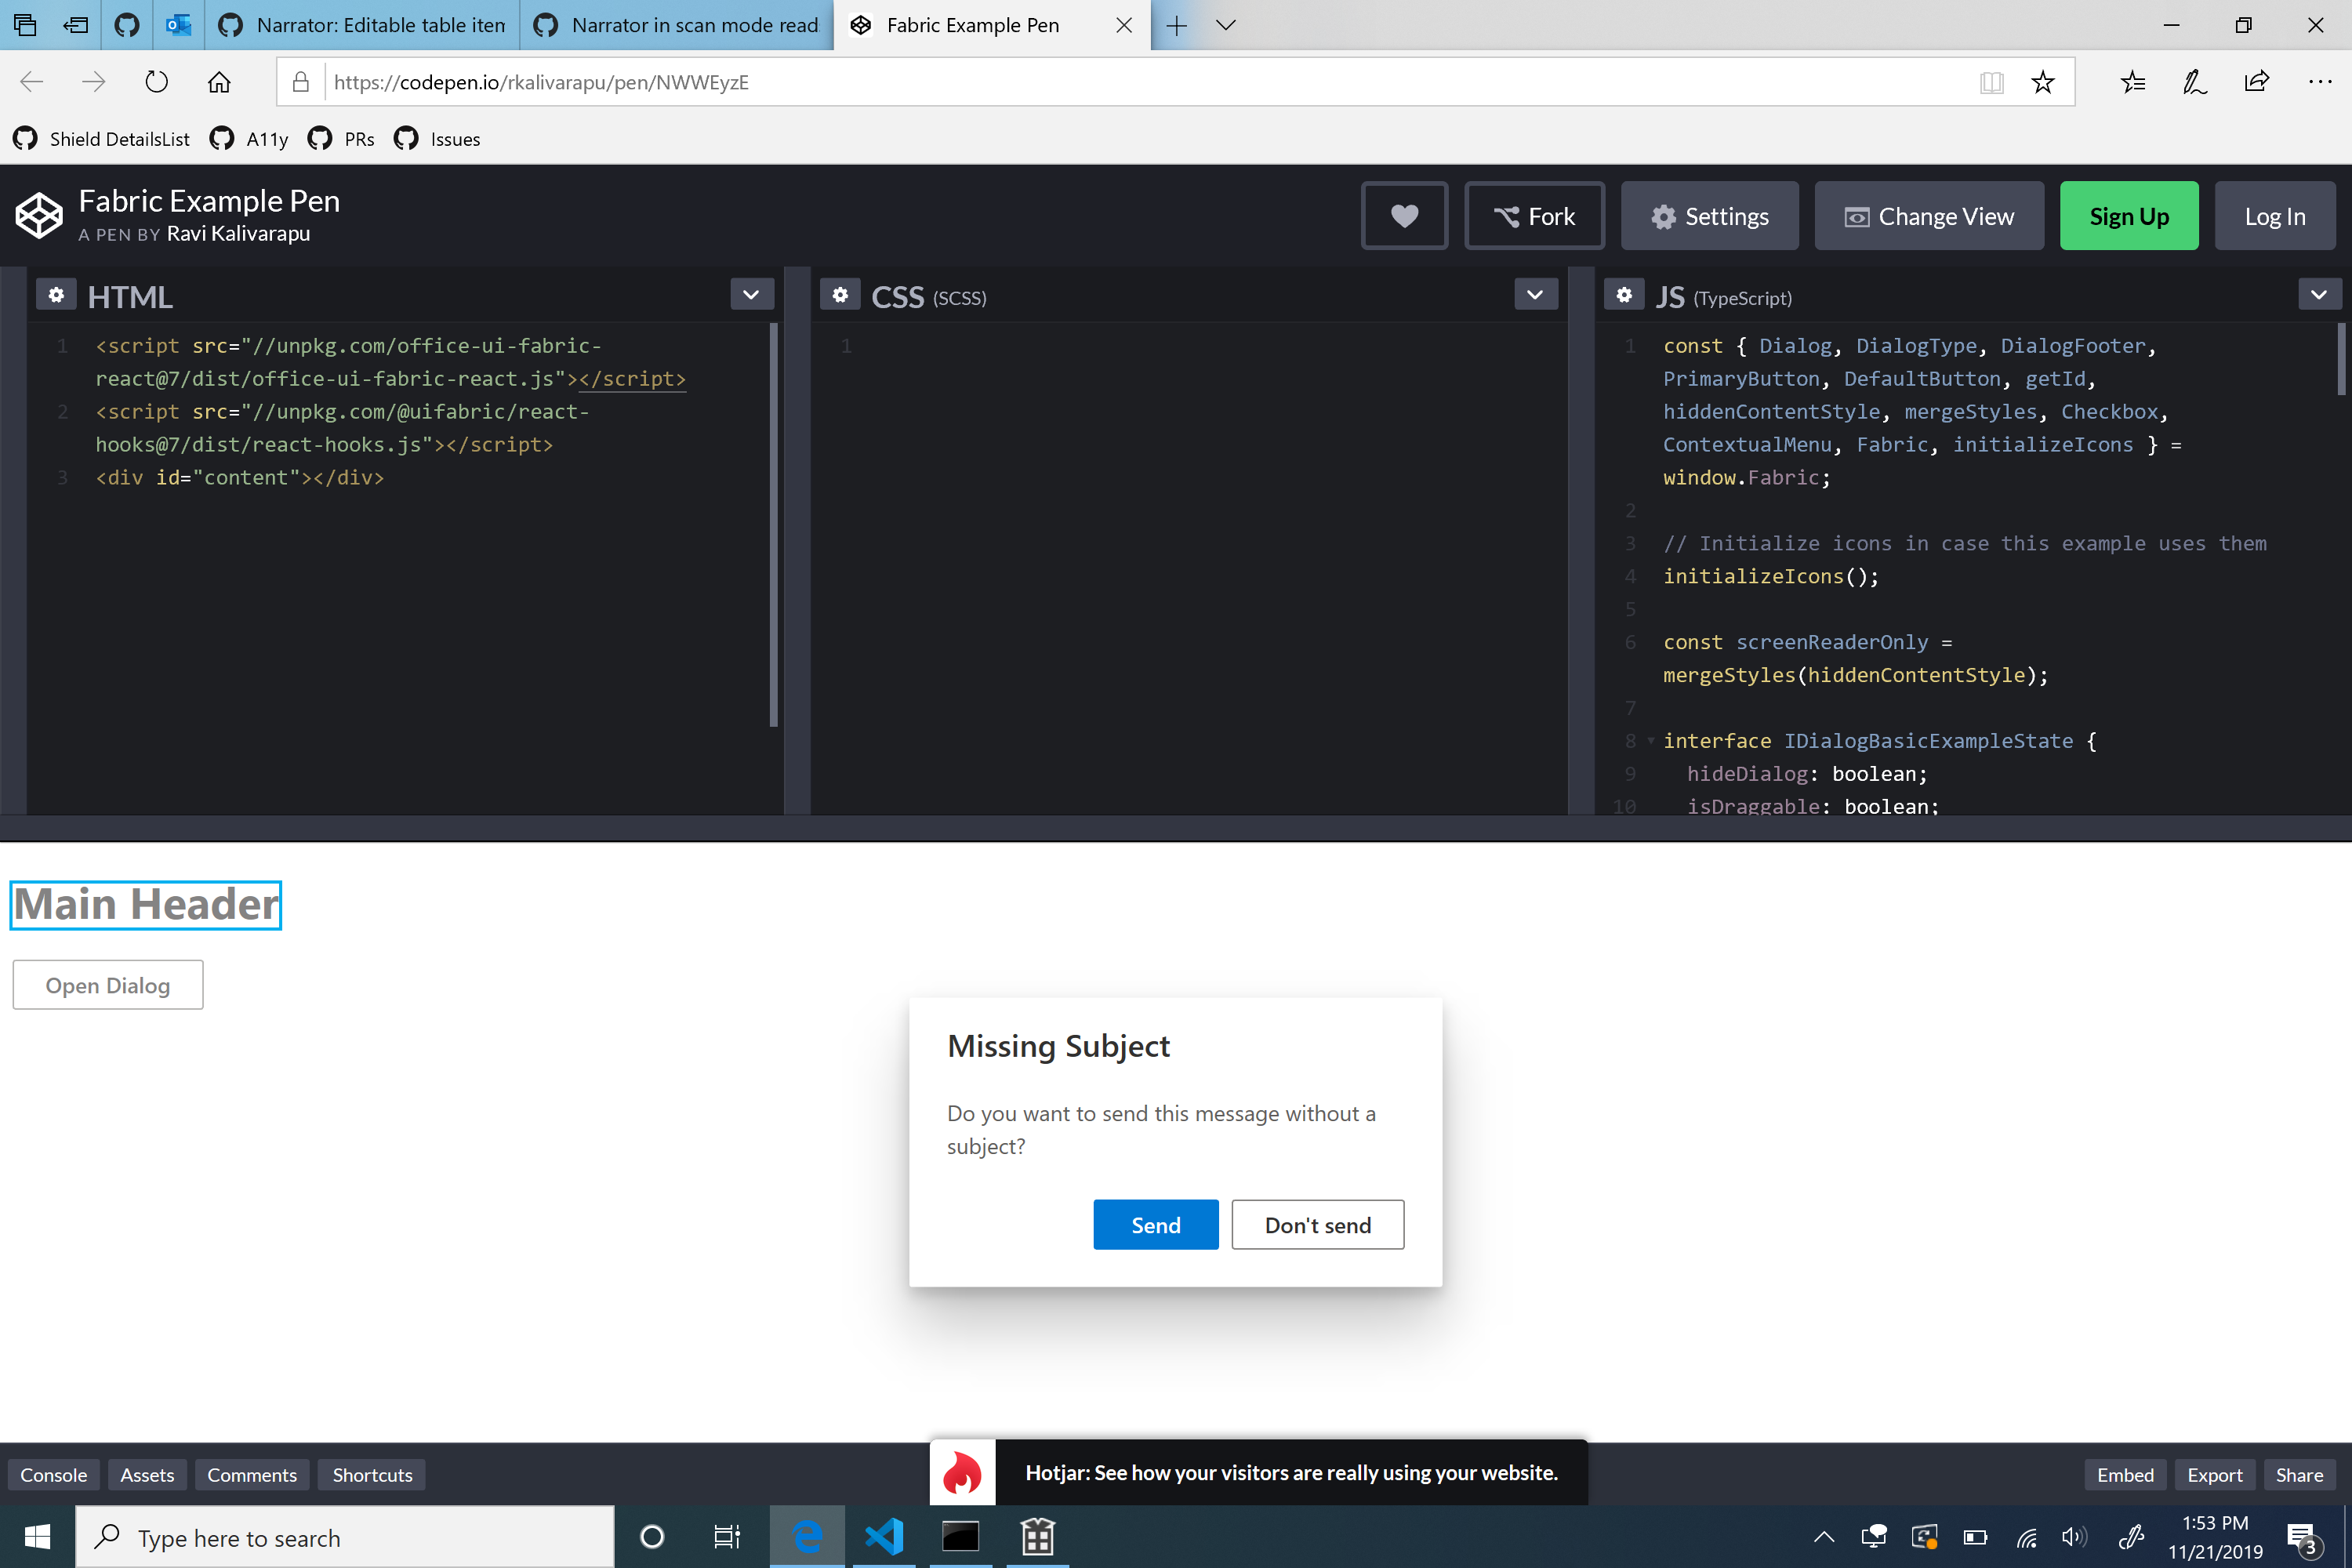The width and height of the screenshot is (2352, 1568).
Task: Click the Export button
Action: point(2215,1474)
